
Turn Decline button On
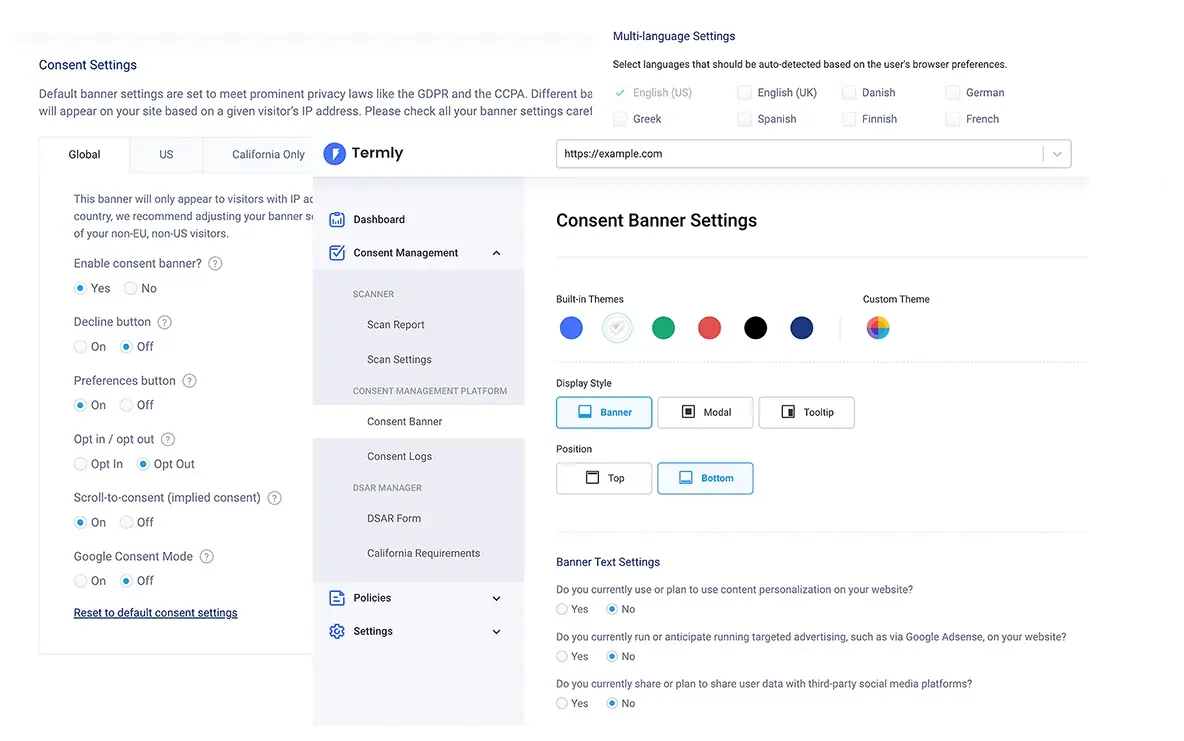pos(80,347)
